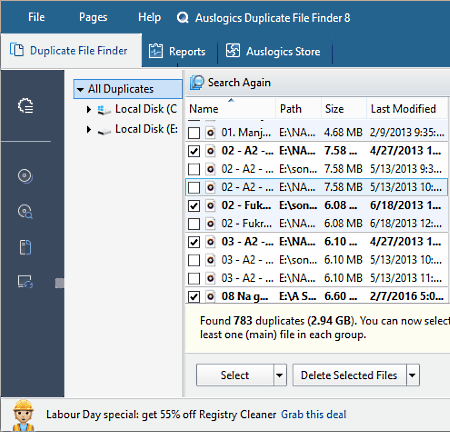Click the sidebar panel resize handle
Screen dimensions: 450x432
pyautogui.click(x=59, y=283)
